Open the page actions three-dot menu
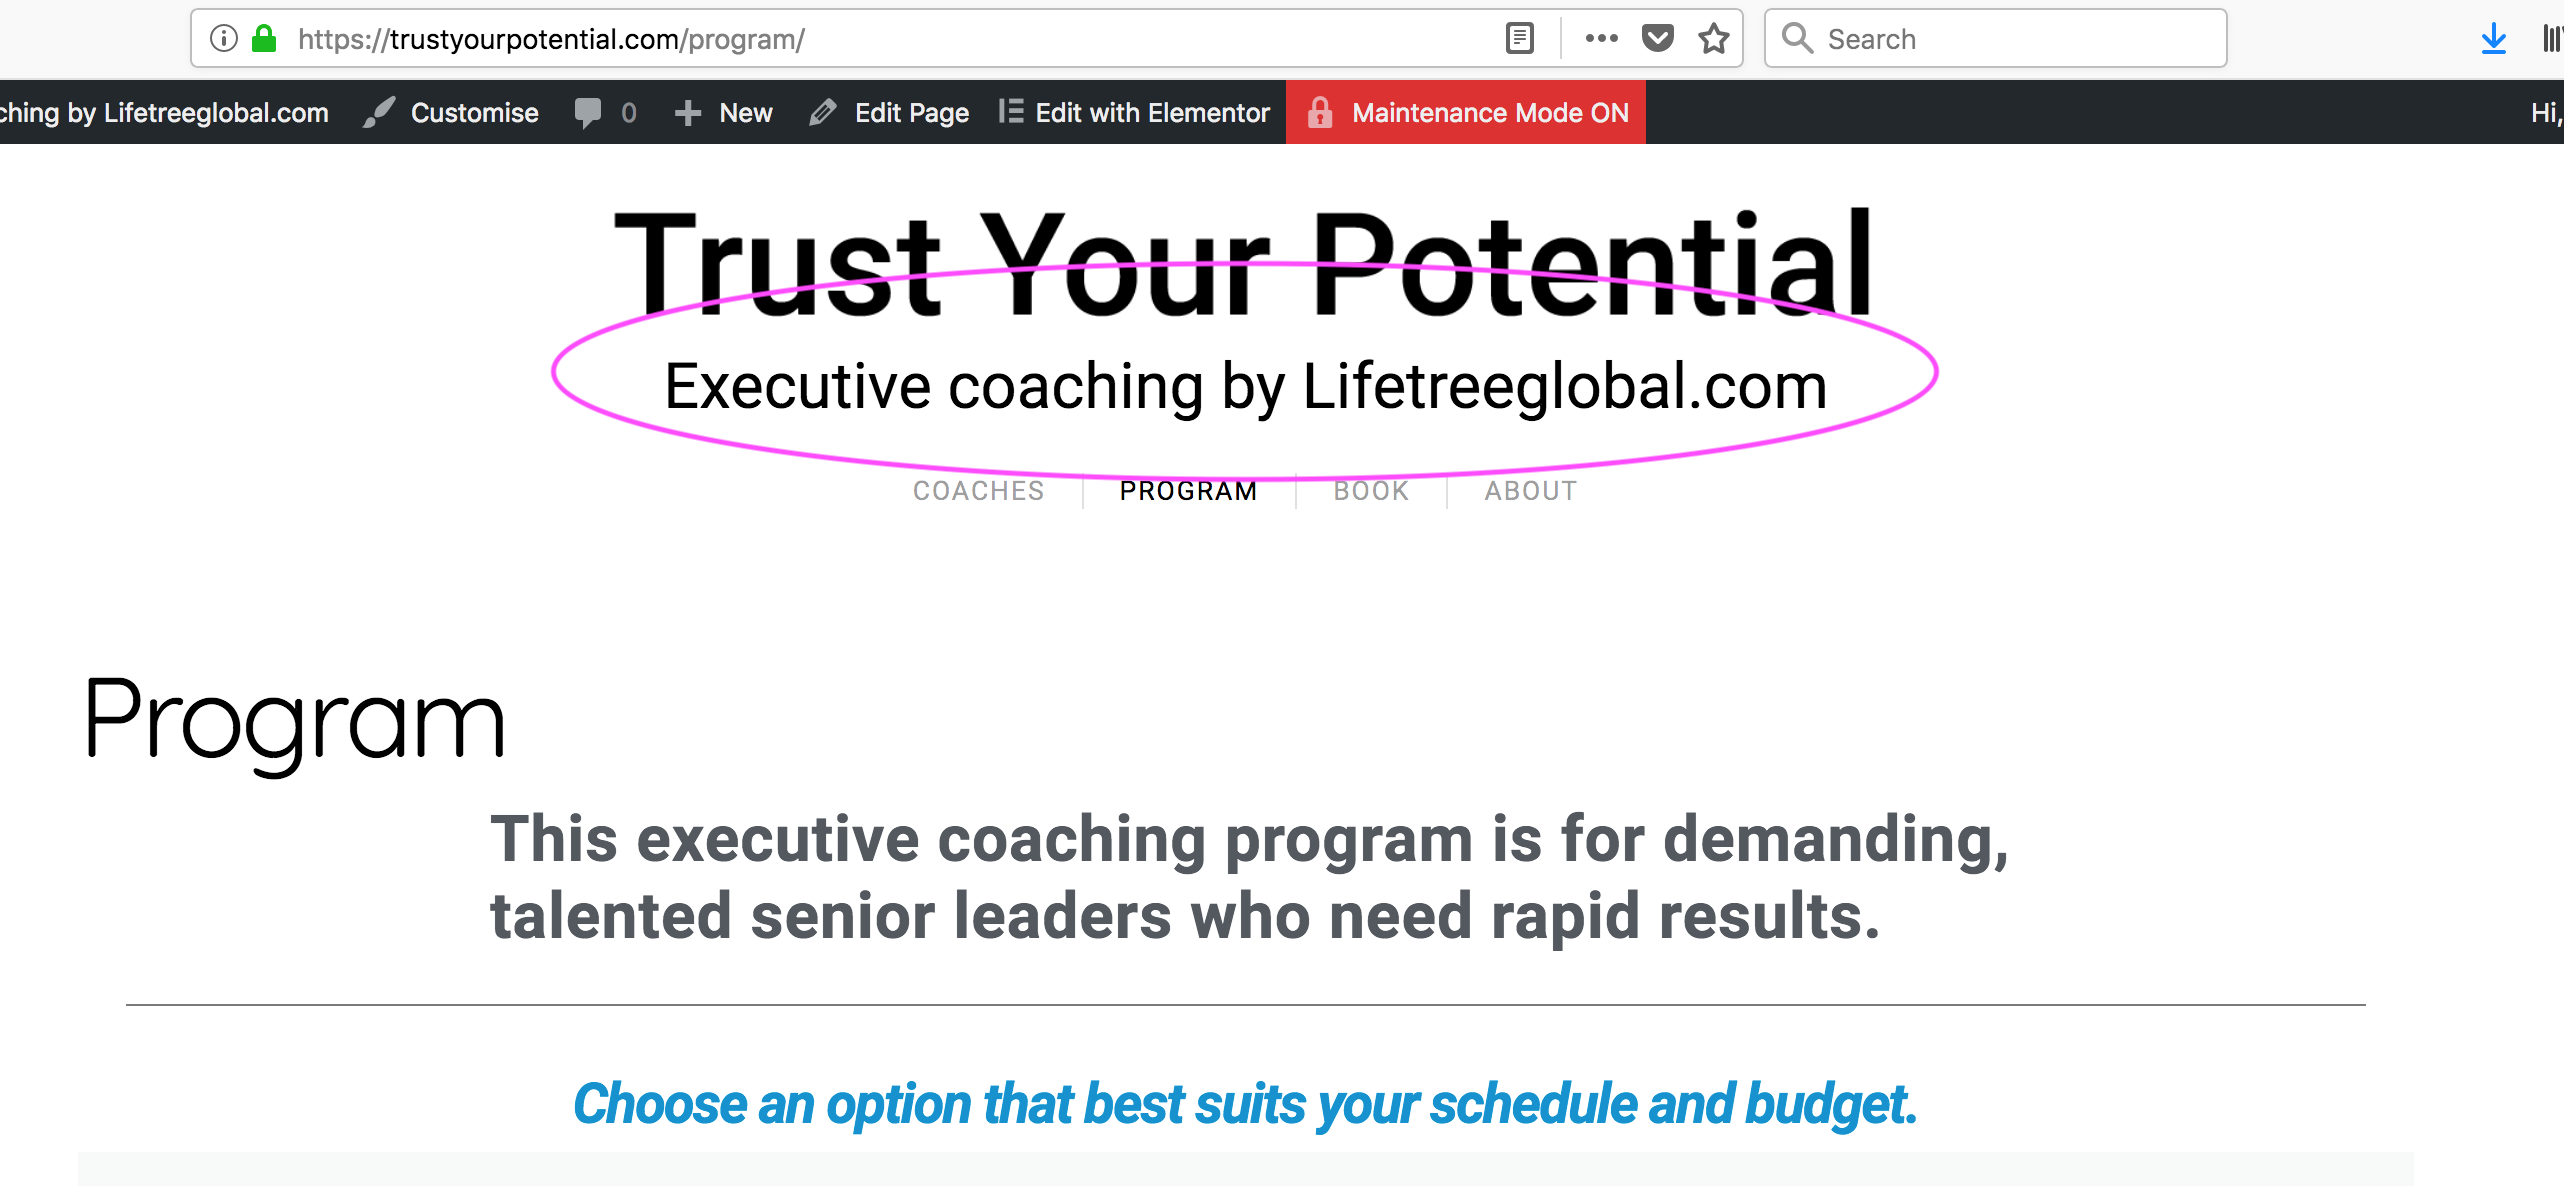This screenshot has width=2564, height=1186. (x=1601, y=39)
